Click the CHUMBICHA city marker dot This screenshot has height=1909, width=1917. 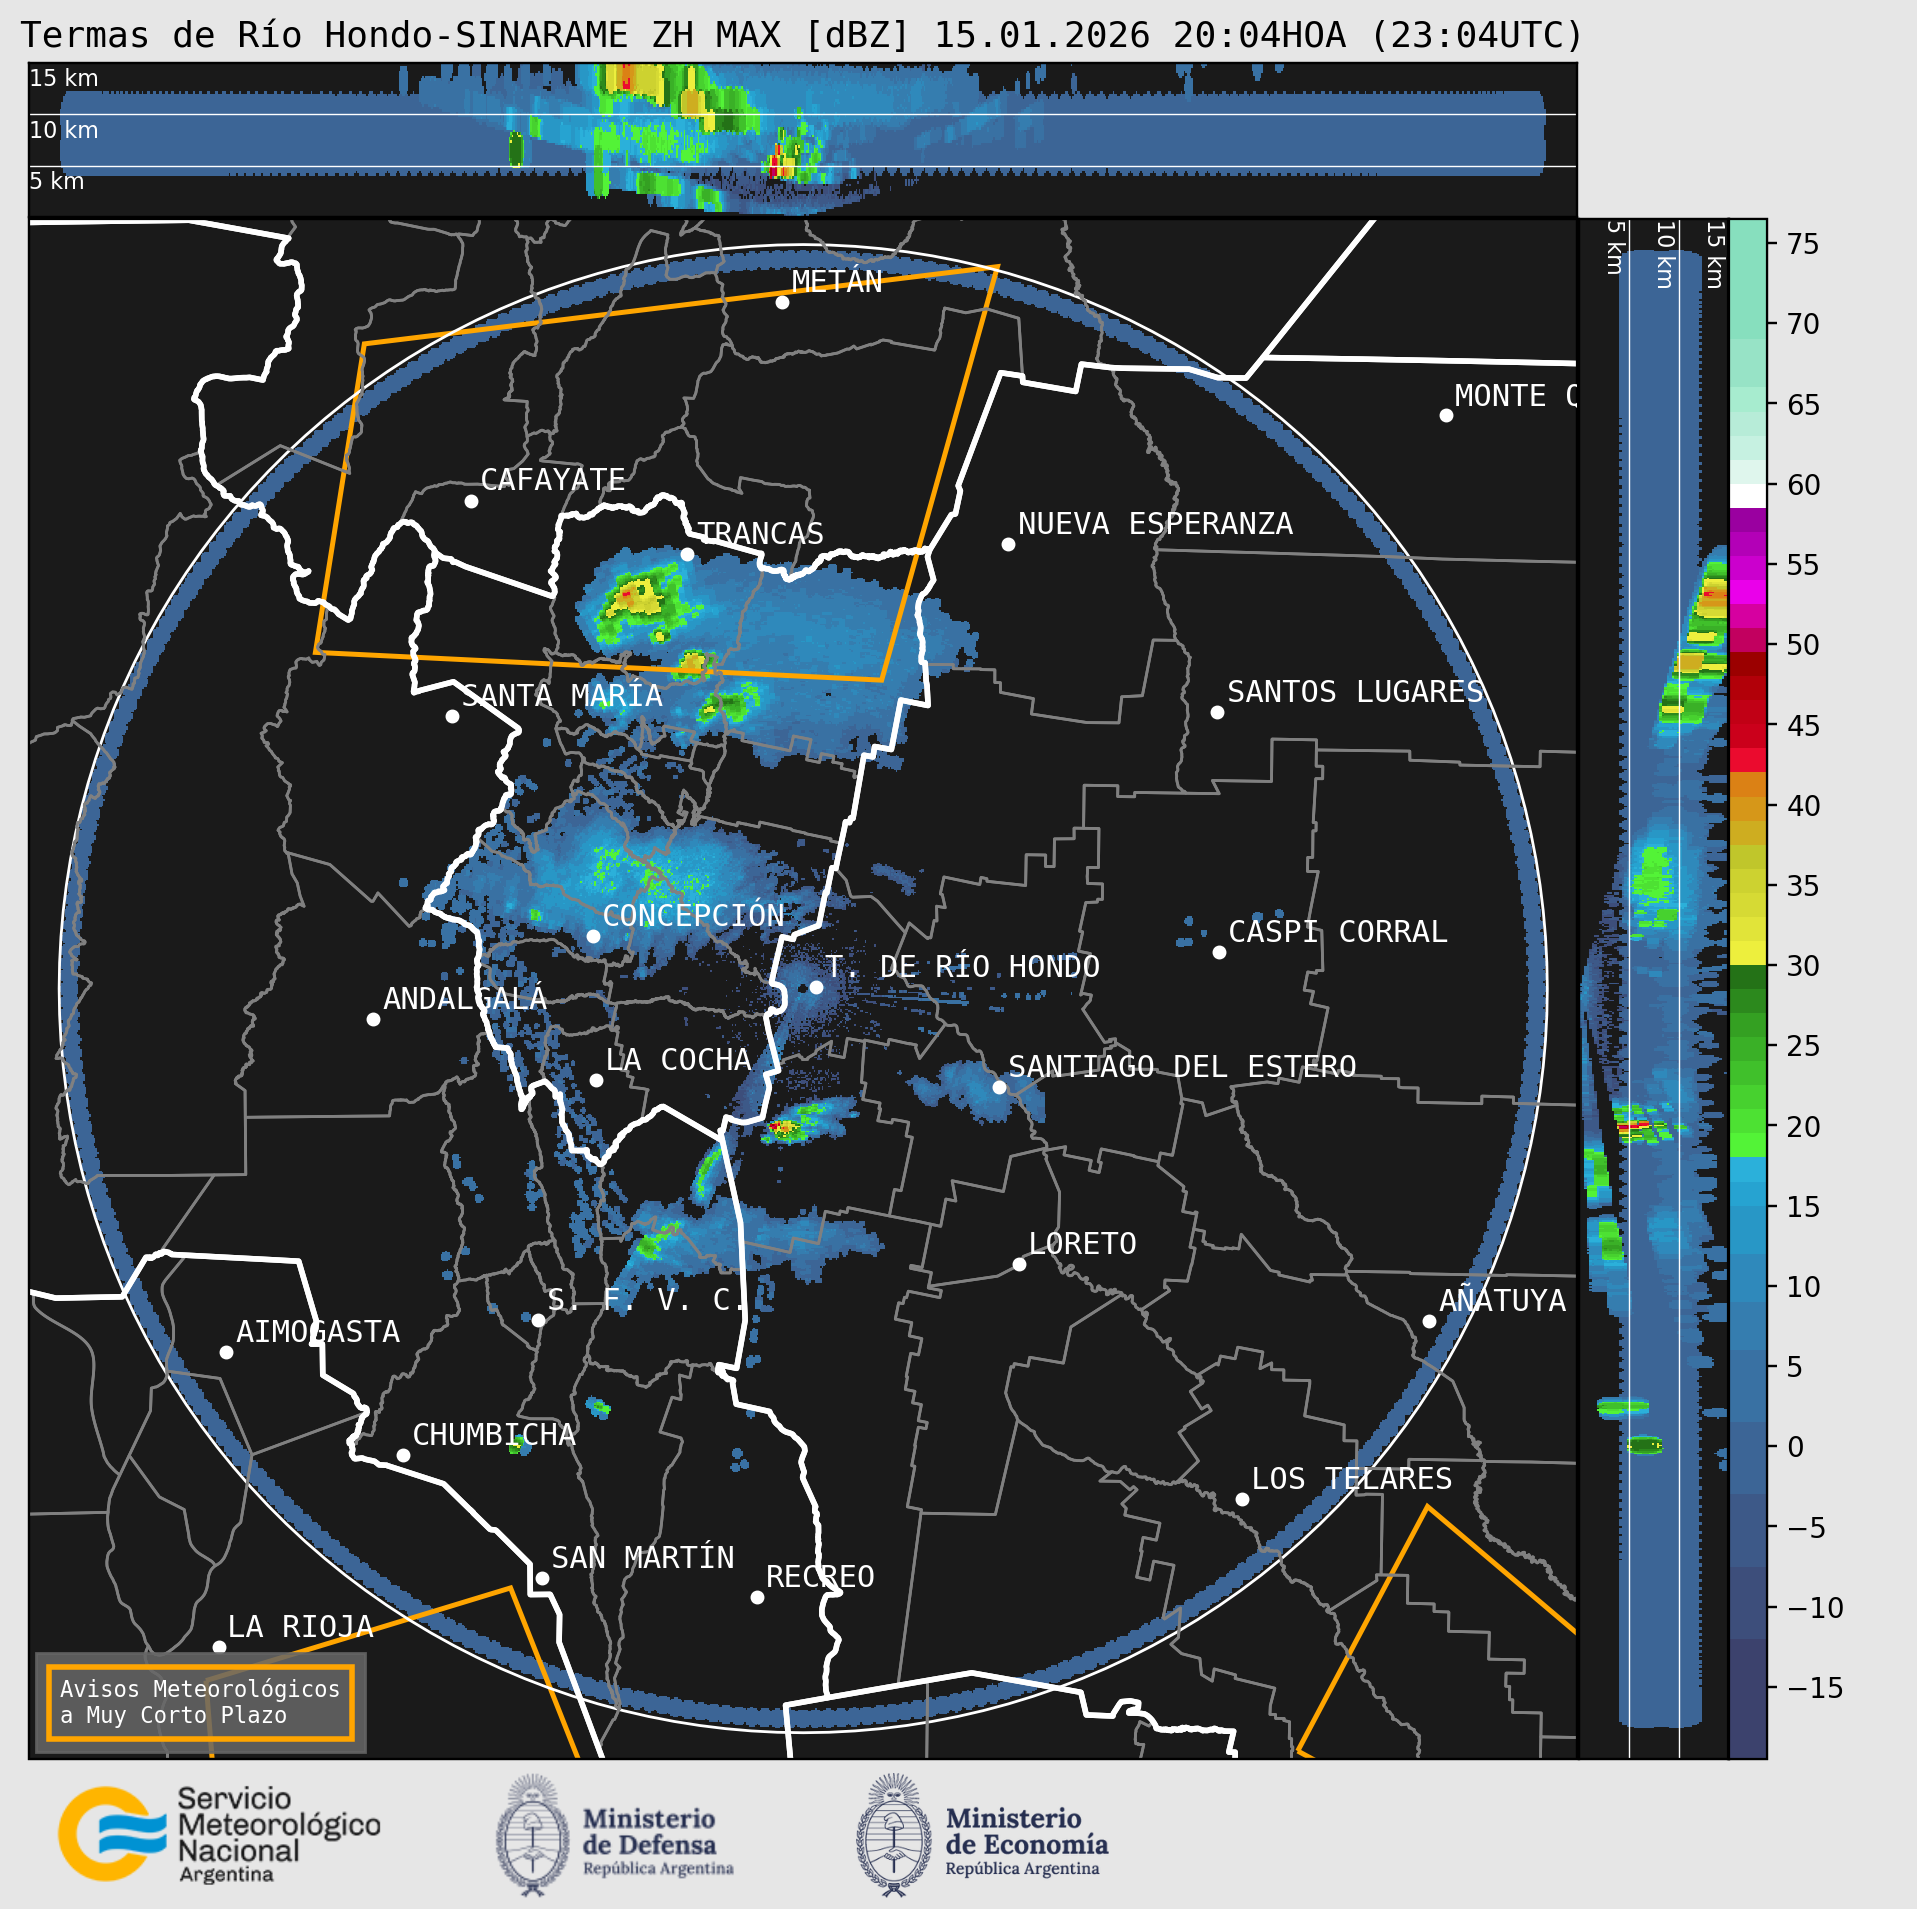[403, 1455]
